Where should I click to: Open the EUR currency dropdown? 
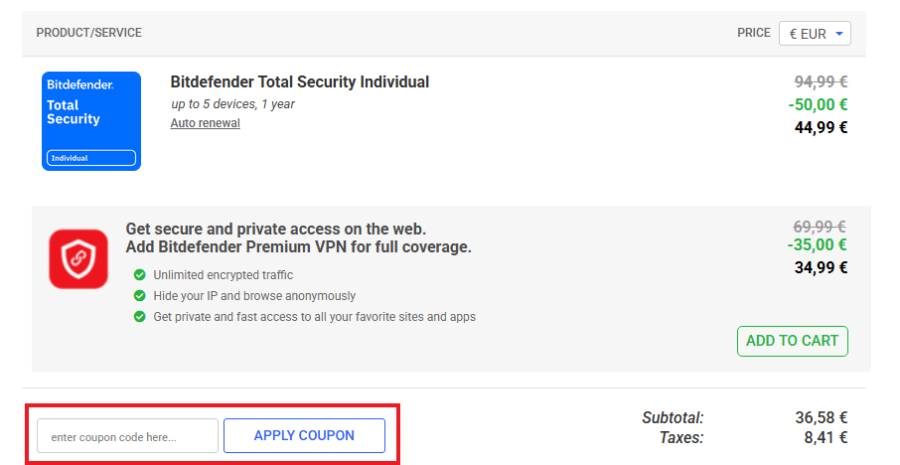pos(814,33)
